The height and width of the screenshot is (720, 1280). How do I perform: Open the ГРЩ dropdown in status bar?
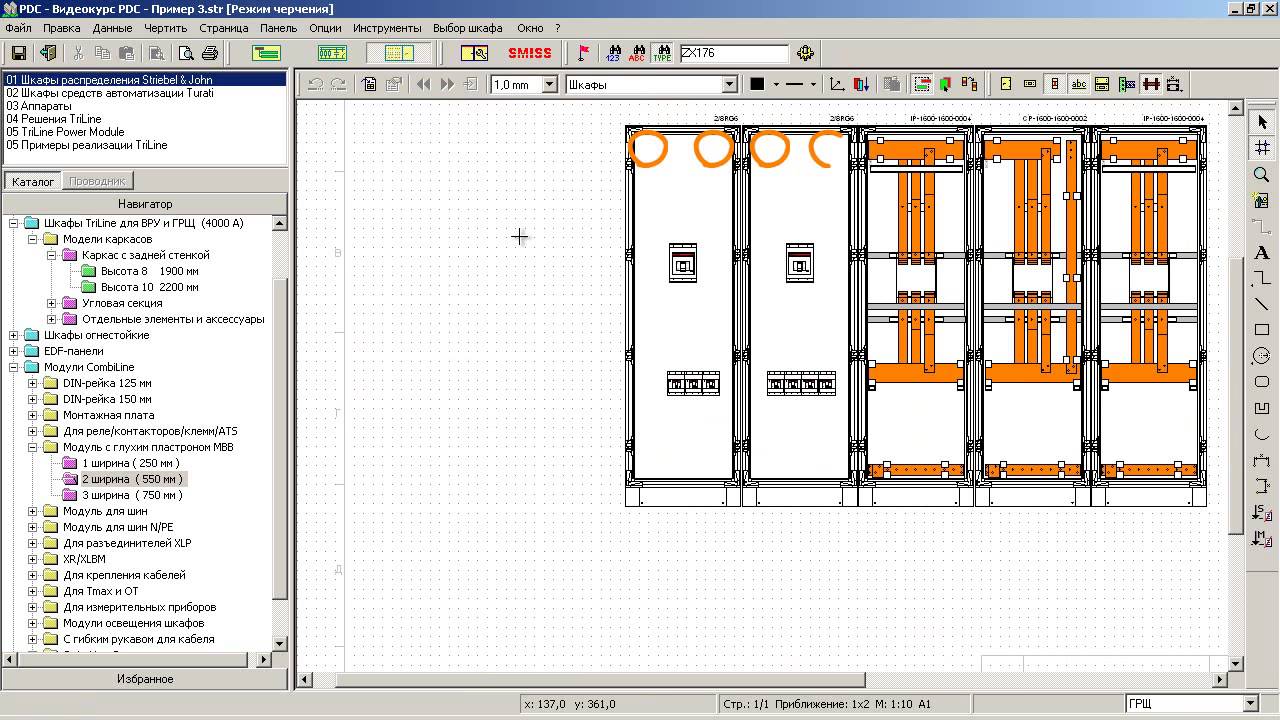tap(1250, 704)
